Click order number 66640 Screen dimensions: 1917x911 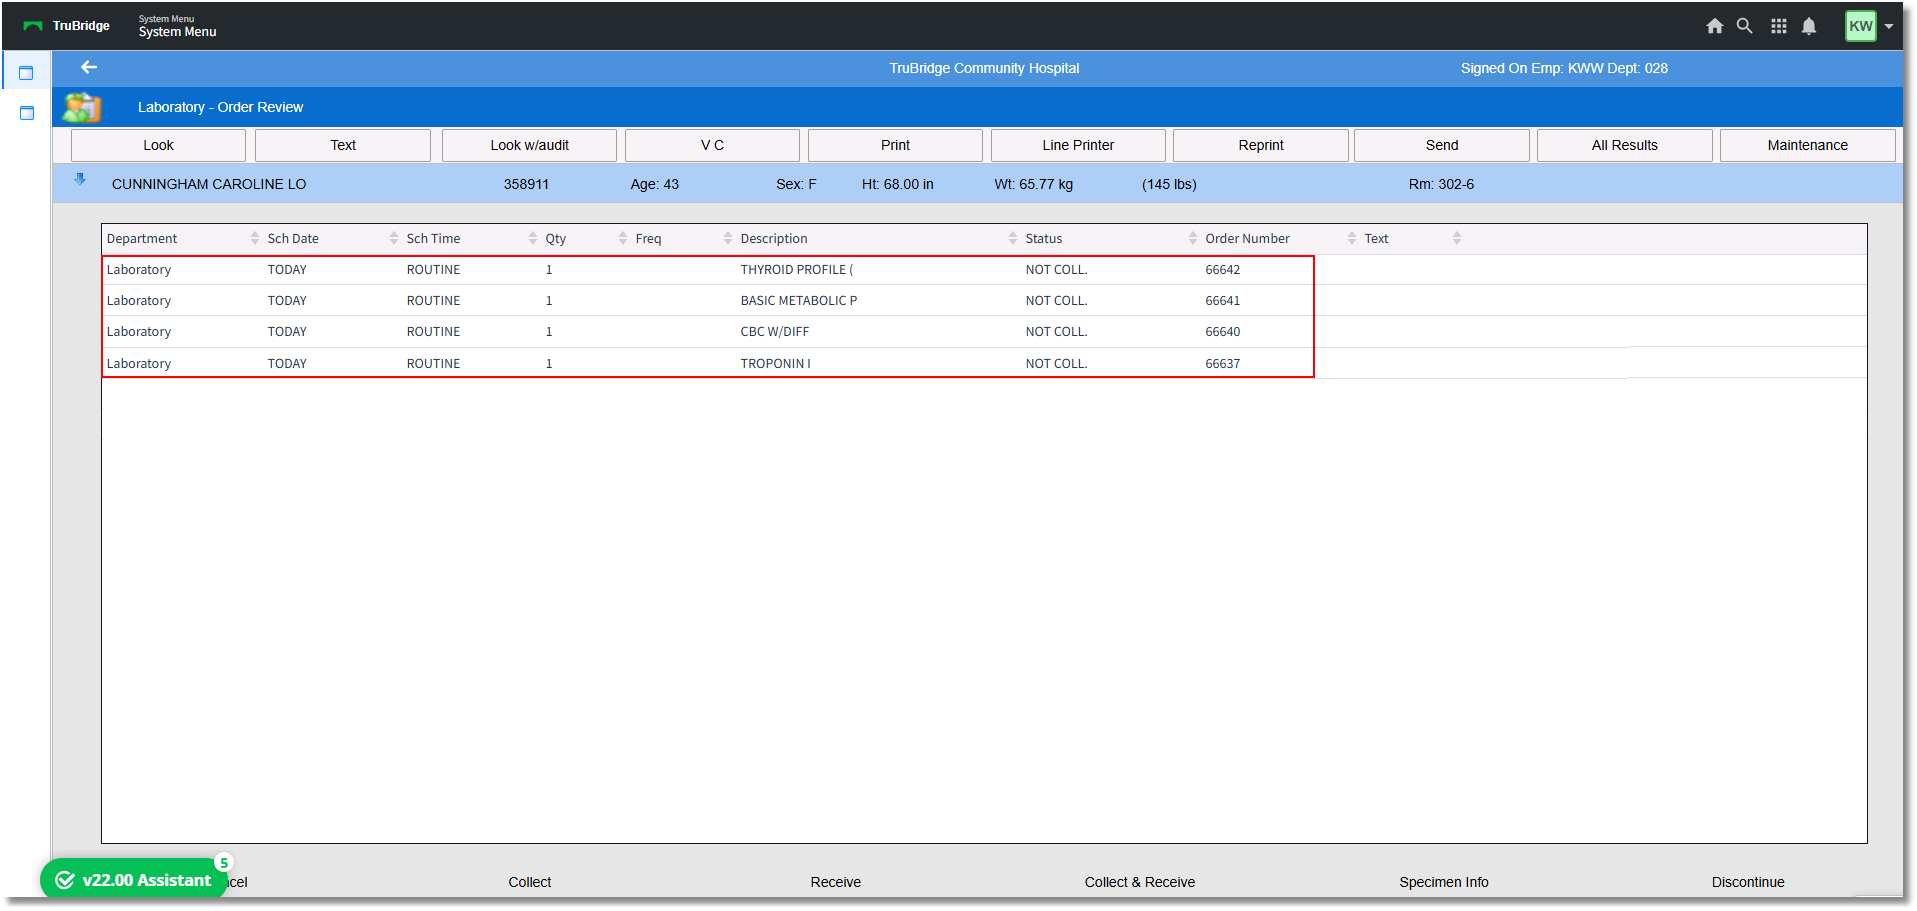pos(1222,332)
